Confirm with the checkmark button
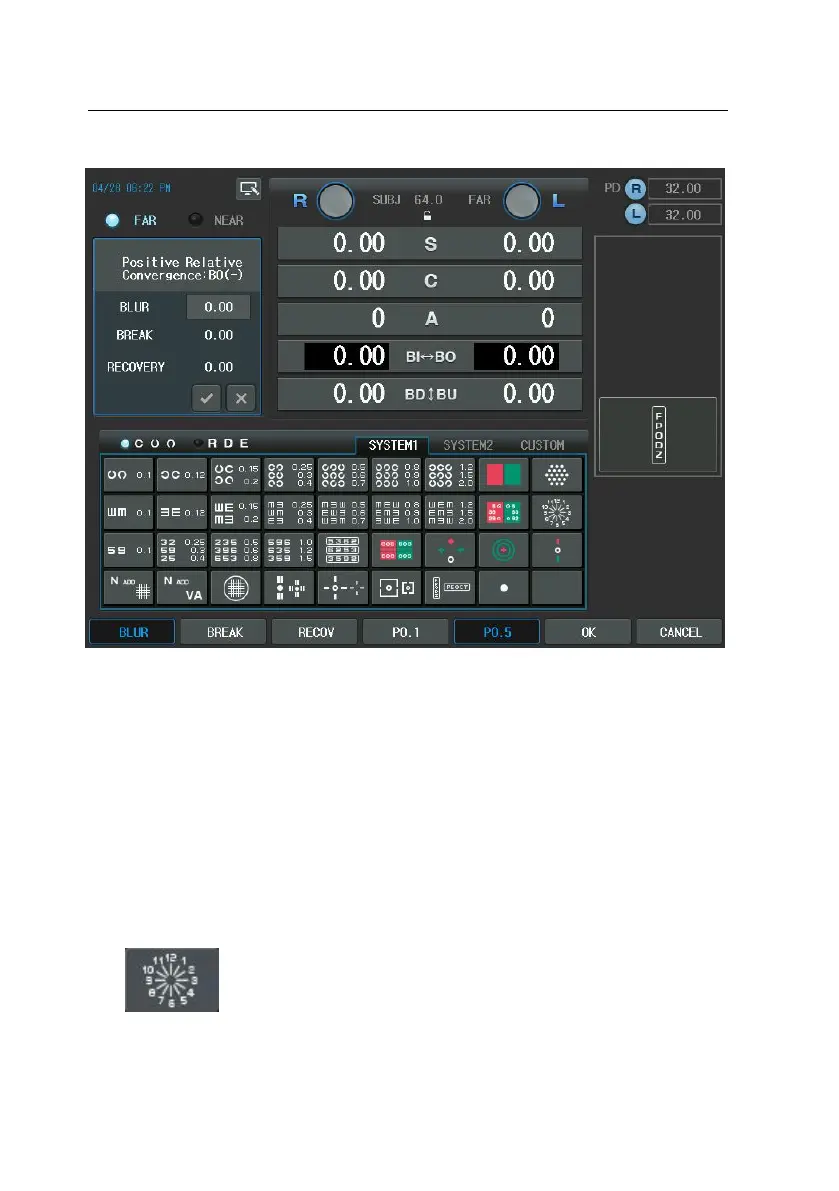 tap(207, 398)
